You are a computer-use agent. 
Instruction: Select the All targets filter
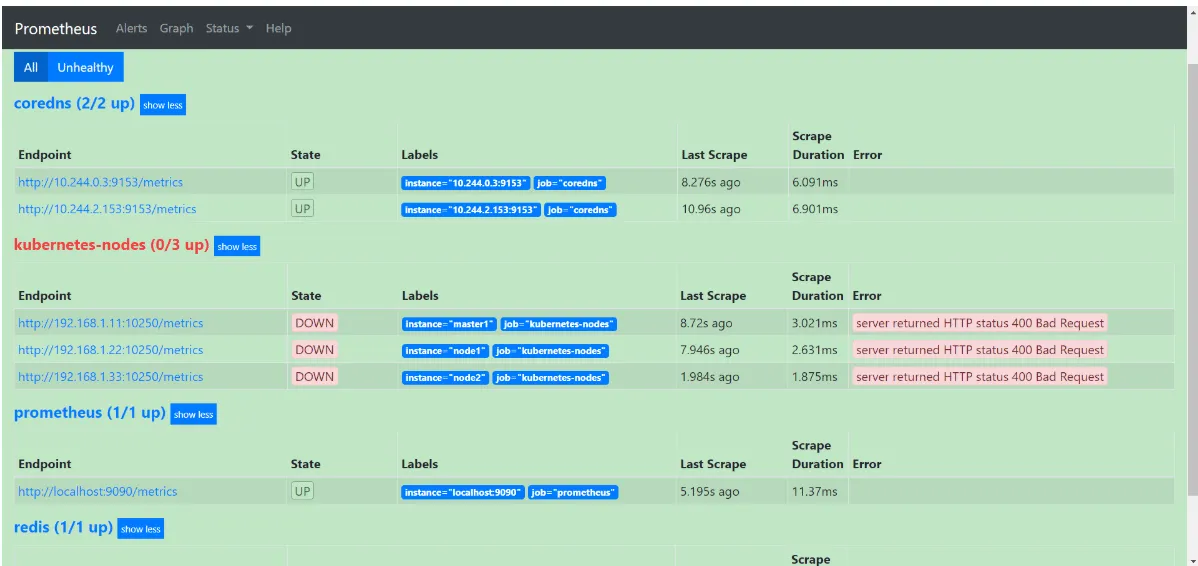[x=31, y=67]
